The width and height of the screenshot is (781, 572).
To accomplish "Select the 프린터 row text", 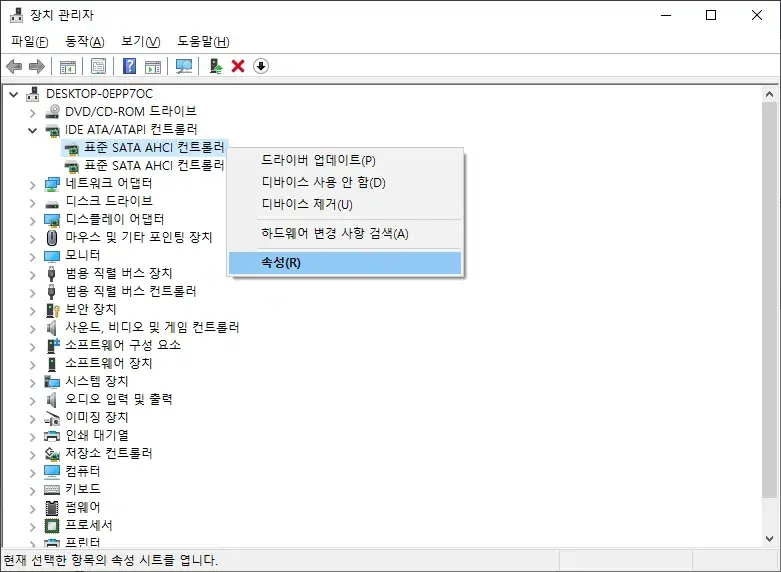I will pos(83,542).
